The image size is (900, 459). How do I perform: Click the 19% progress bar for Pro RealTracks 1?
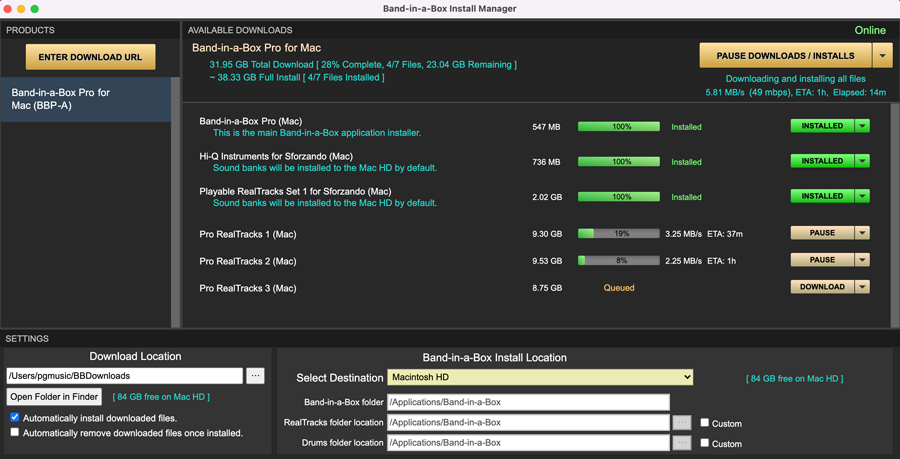(619, 234)
